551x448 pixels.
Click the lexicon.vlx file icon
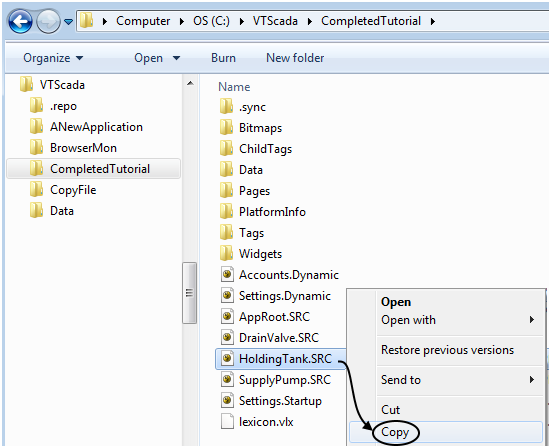click(227, 422)
